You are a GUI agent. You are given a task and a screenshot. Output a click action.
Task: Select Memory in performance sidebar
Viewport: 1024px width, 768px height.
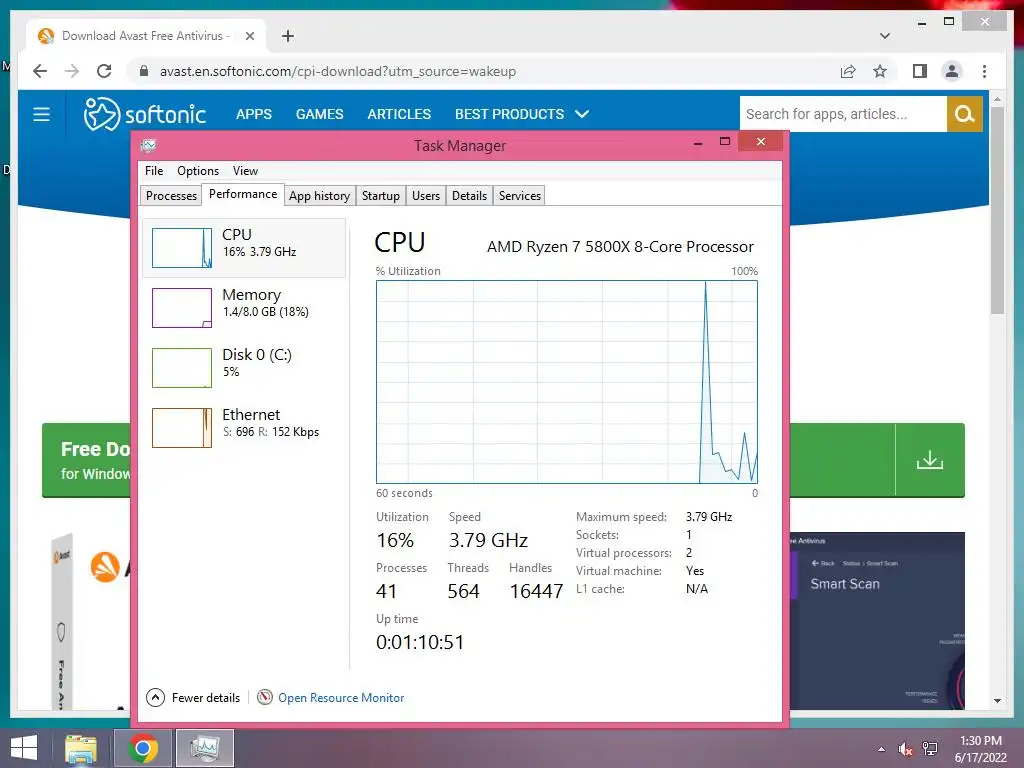click(244, 308)
